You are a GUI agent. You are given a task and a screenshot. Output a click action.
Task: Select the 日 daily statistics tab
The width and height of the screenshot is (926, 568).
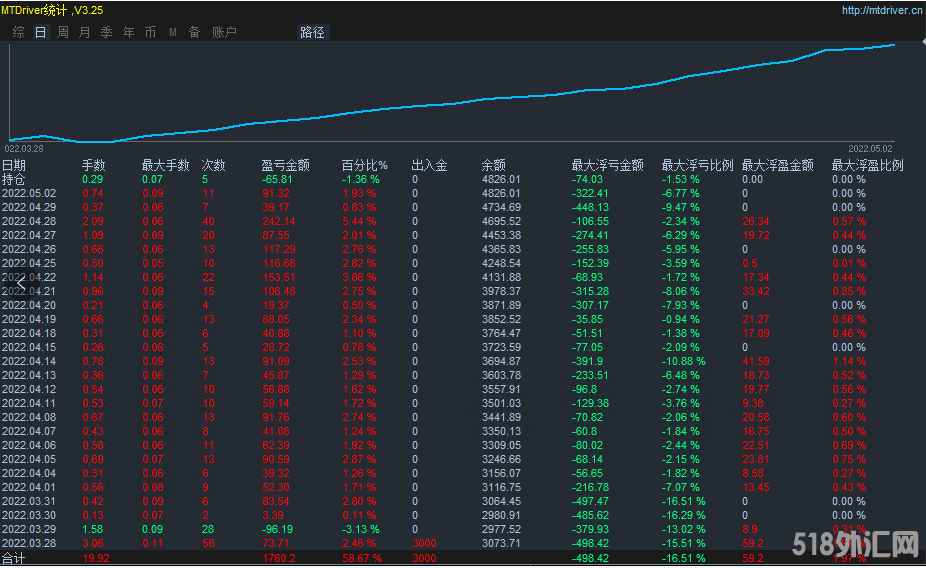tap(40, 32)
